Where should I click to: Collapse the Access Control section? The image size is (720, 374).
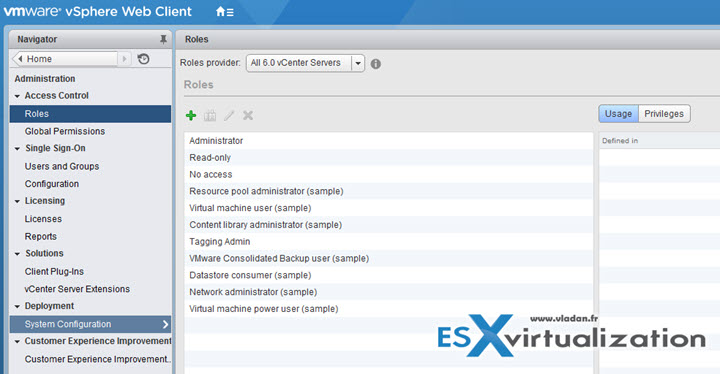[17, 96]
